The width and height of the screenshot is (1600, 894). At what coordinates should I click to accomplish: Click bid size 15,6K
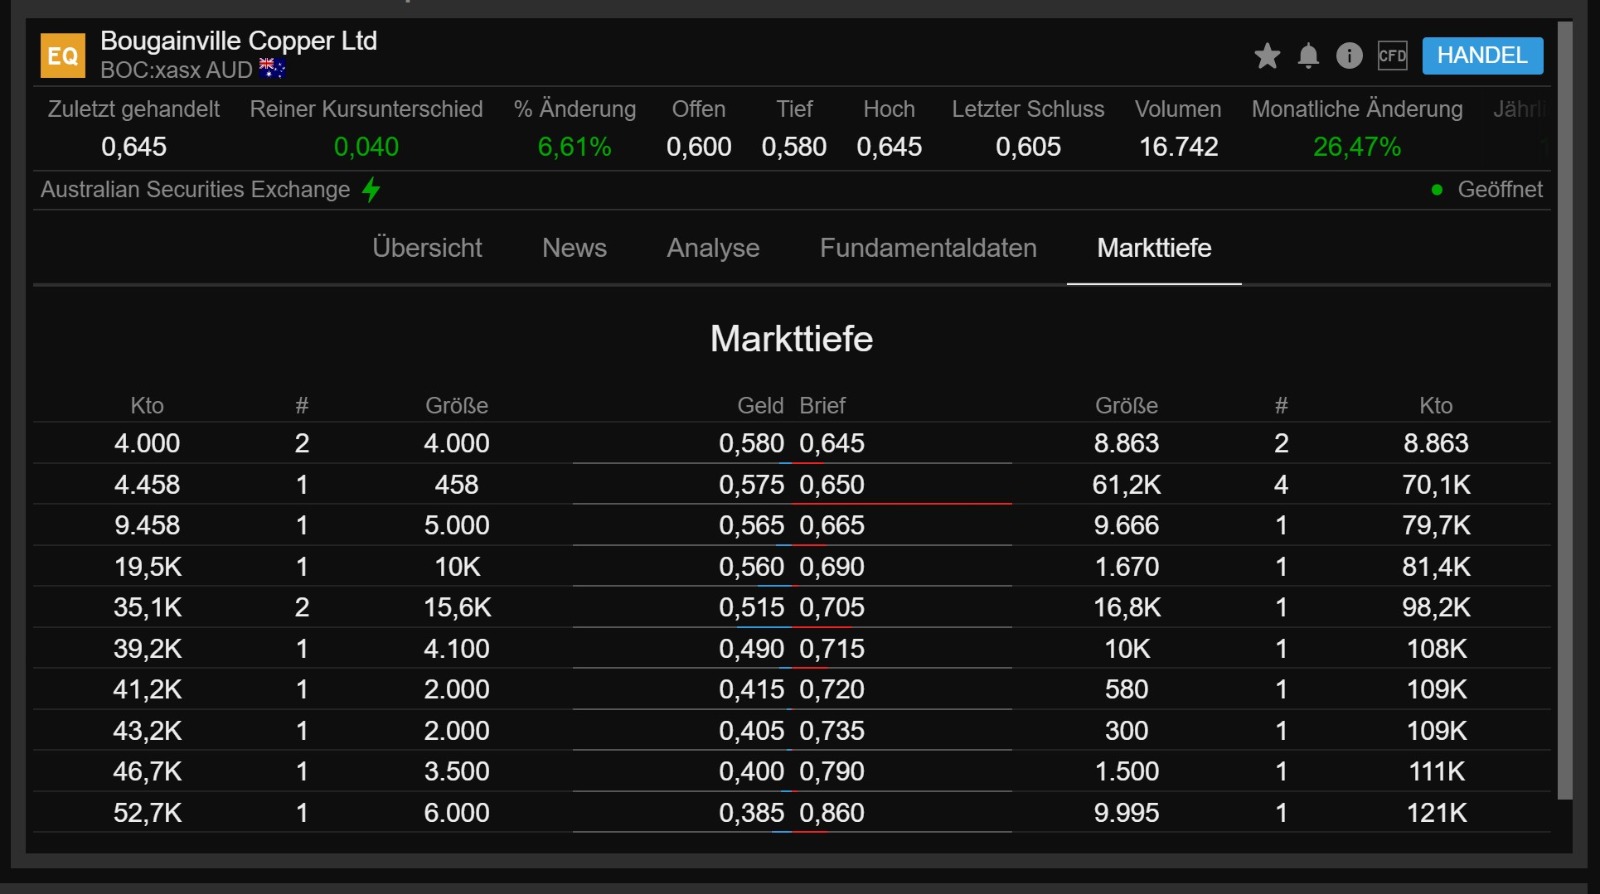coord(457,608)
